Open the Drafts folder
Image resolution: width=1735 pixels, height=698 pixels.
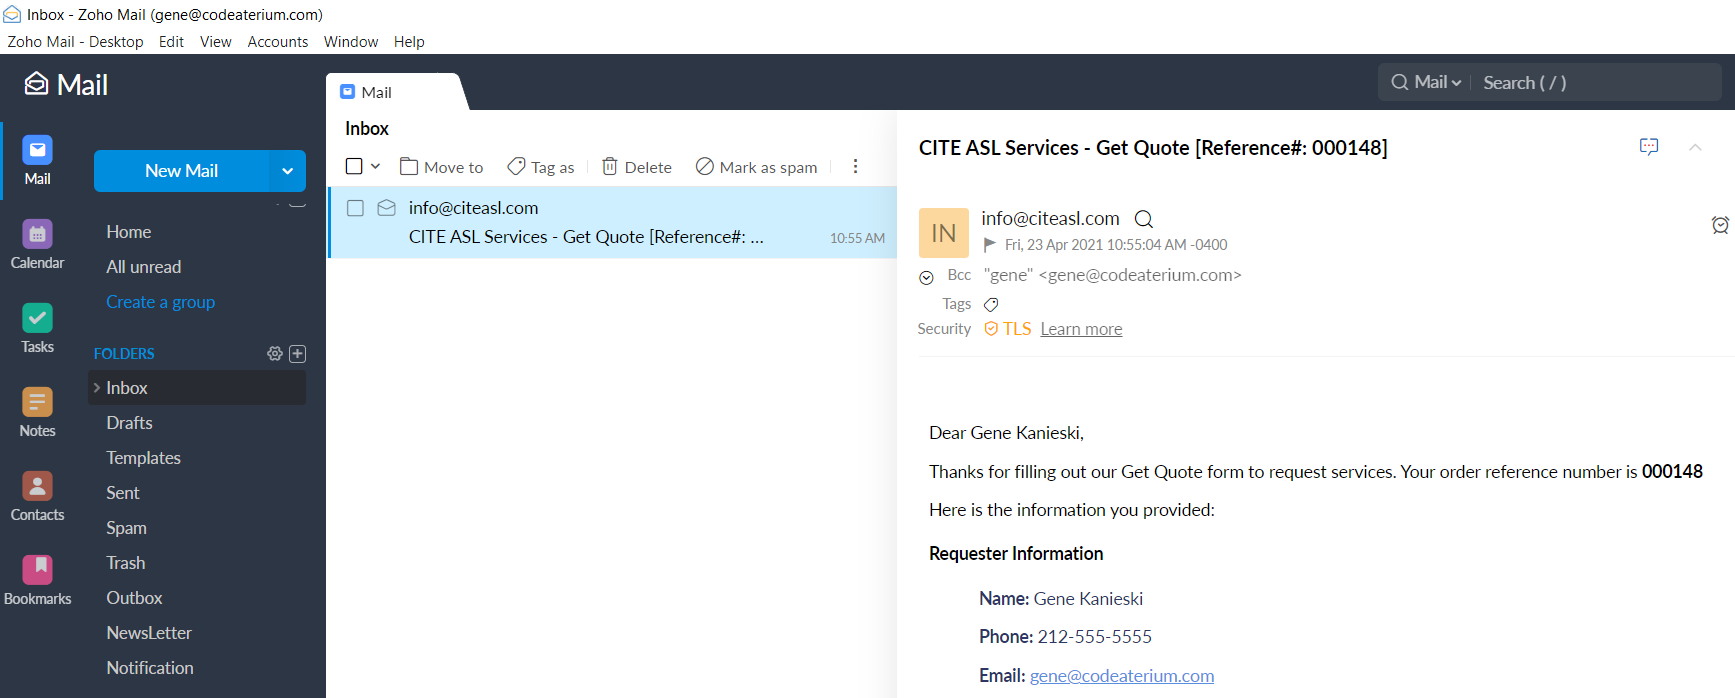[130, 423]
